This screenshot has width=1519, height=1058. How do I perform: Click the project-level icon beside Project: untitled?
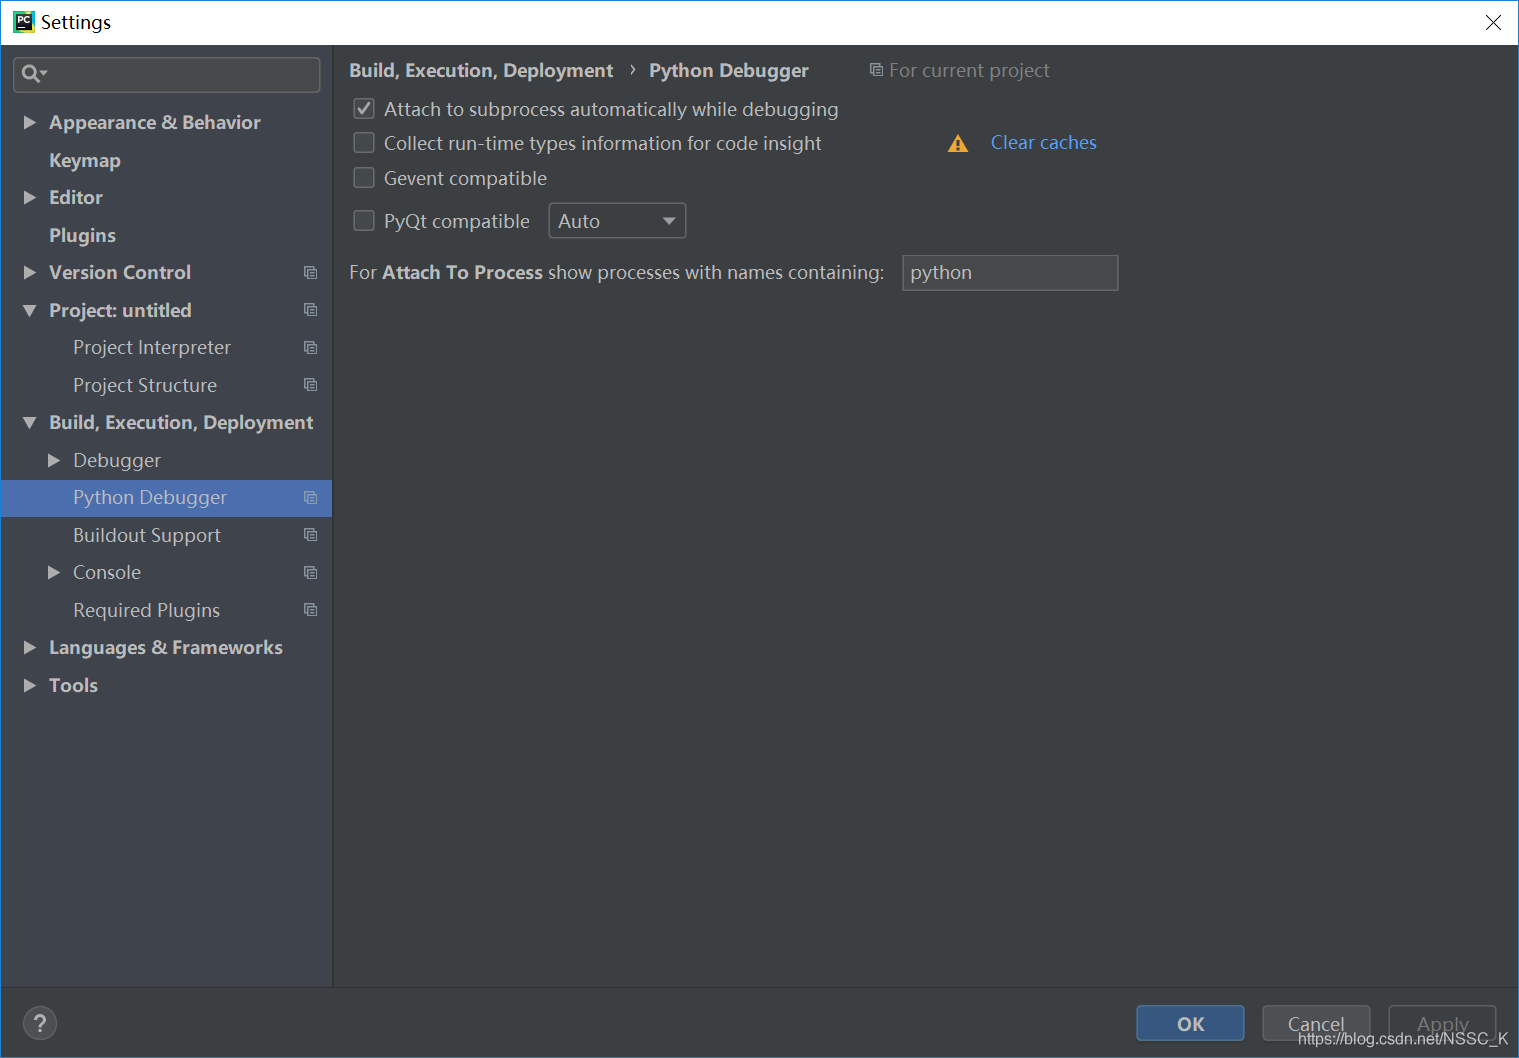pos(311,310)
